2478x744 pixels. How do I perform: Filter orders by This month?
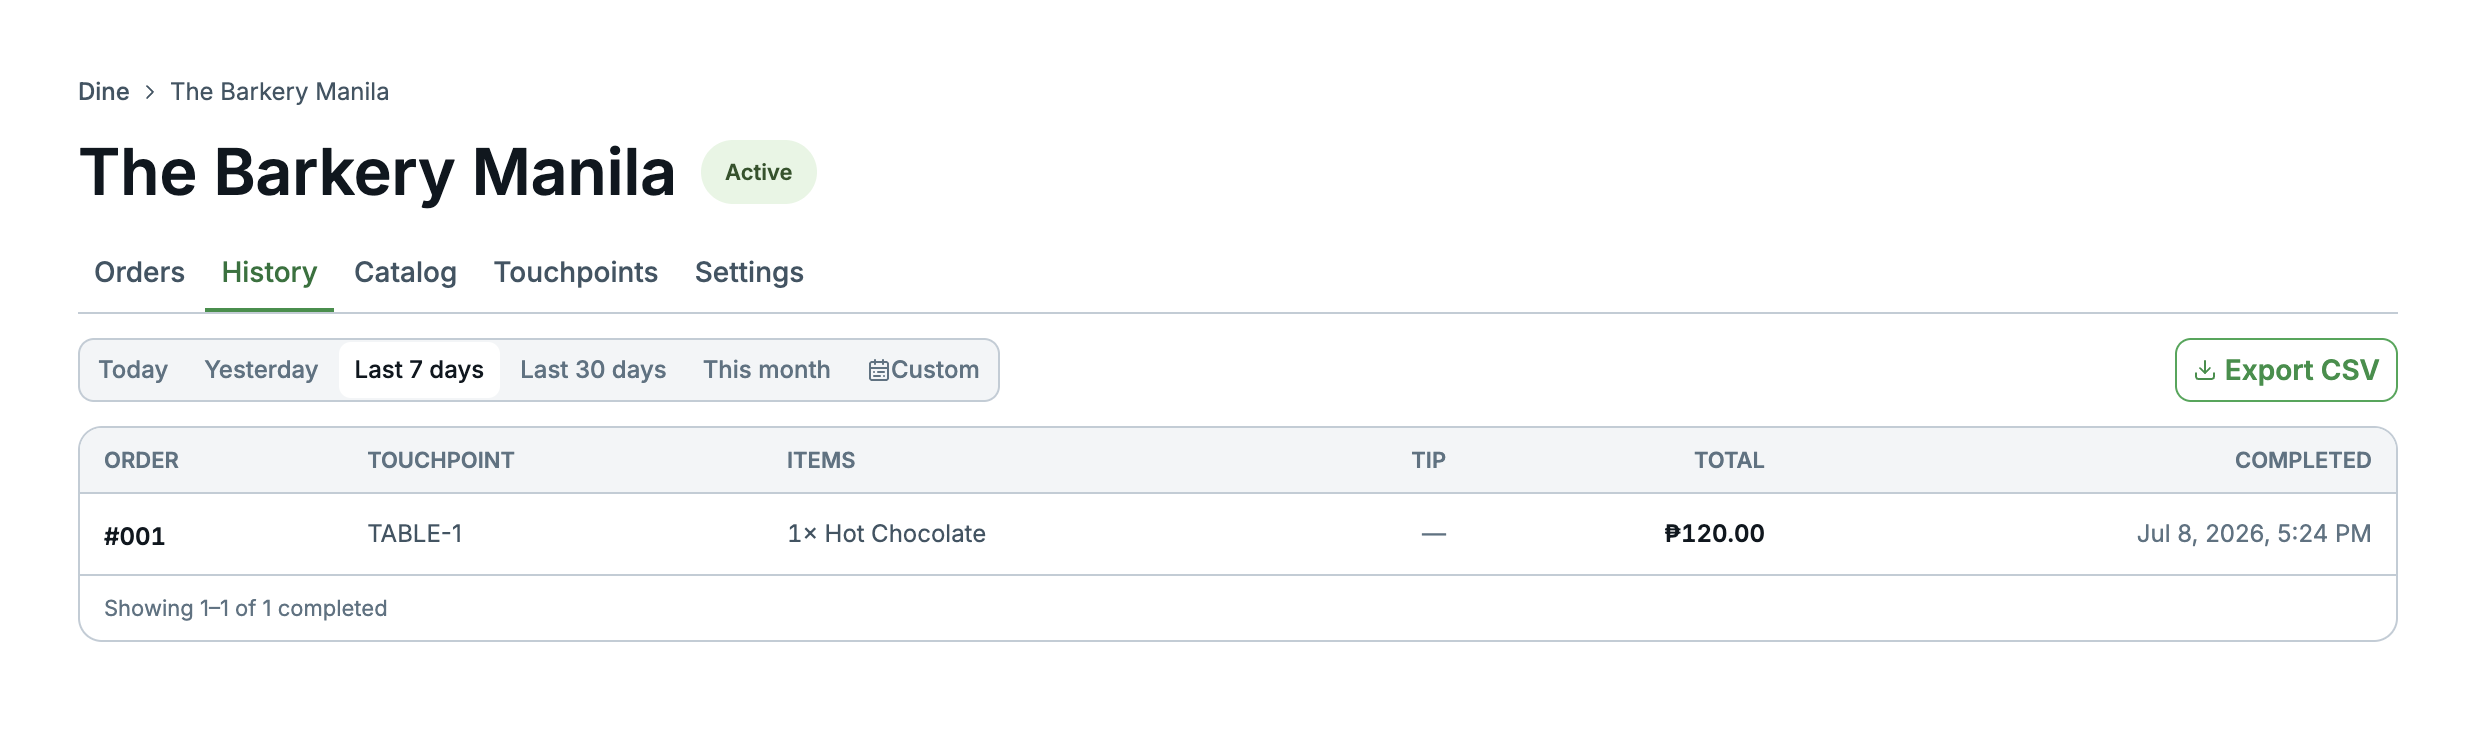pyautogui.click(x=767, y=370)
